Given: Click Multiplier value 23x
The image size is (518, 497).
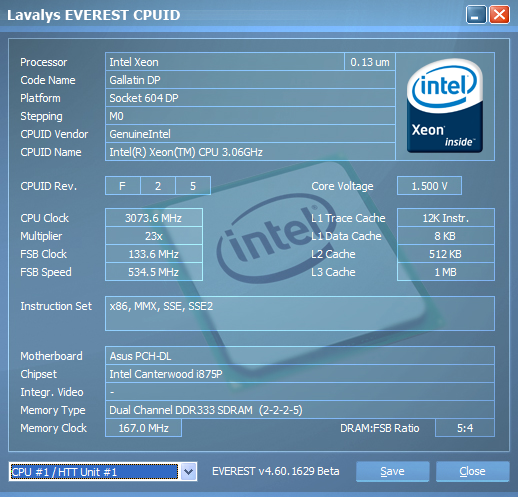Looking at the screenshot, I should click(x=154, y=236).
